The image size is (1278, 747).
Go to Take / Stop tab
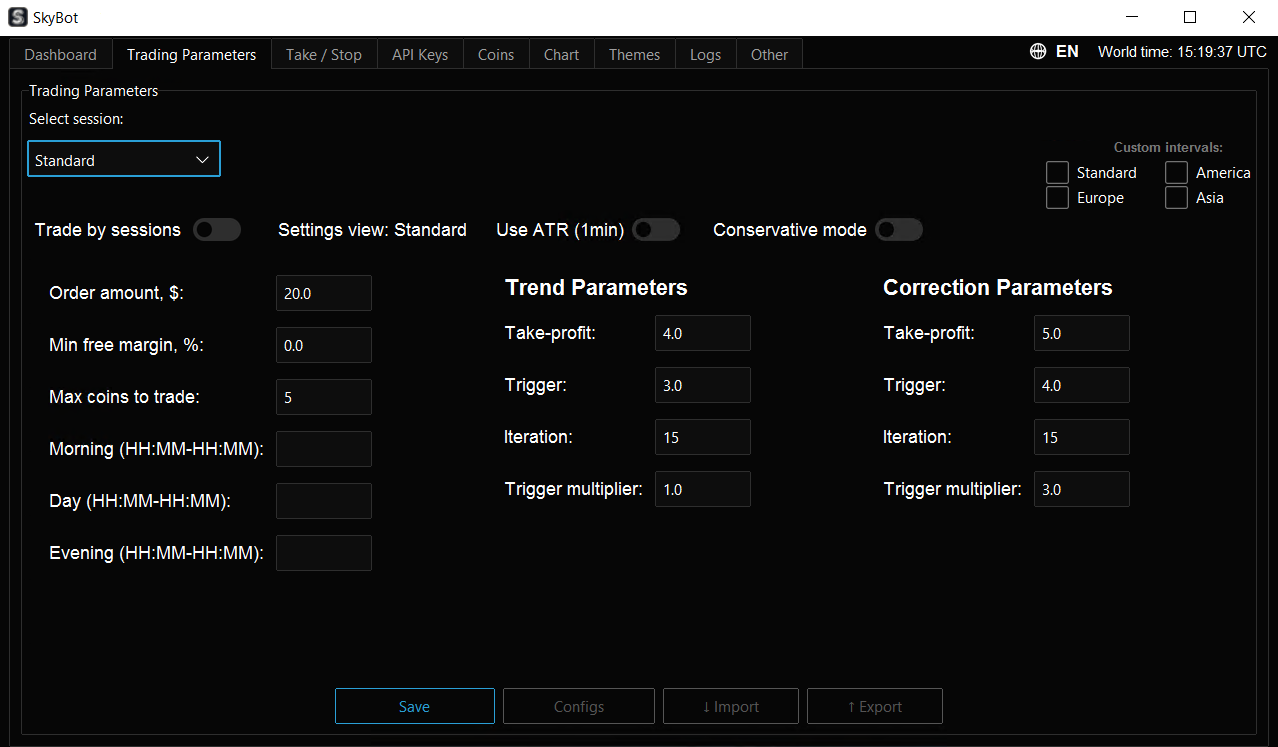324,54
